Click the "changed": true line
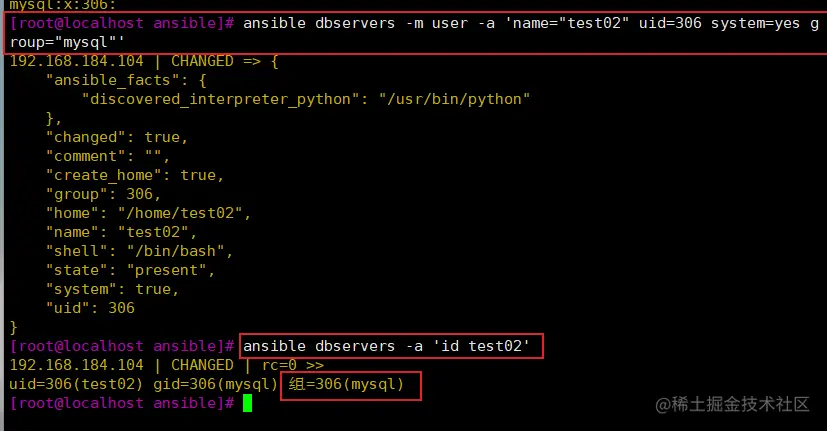 117,137
